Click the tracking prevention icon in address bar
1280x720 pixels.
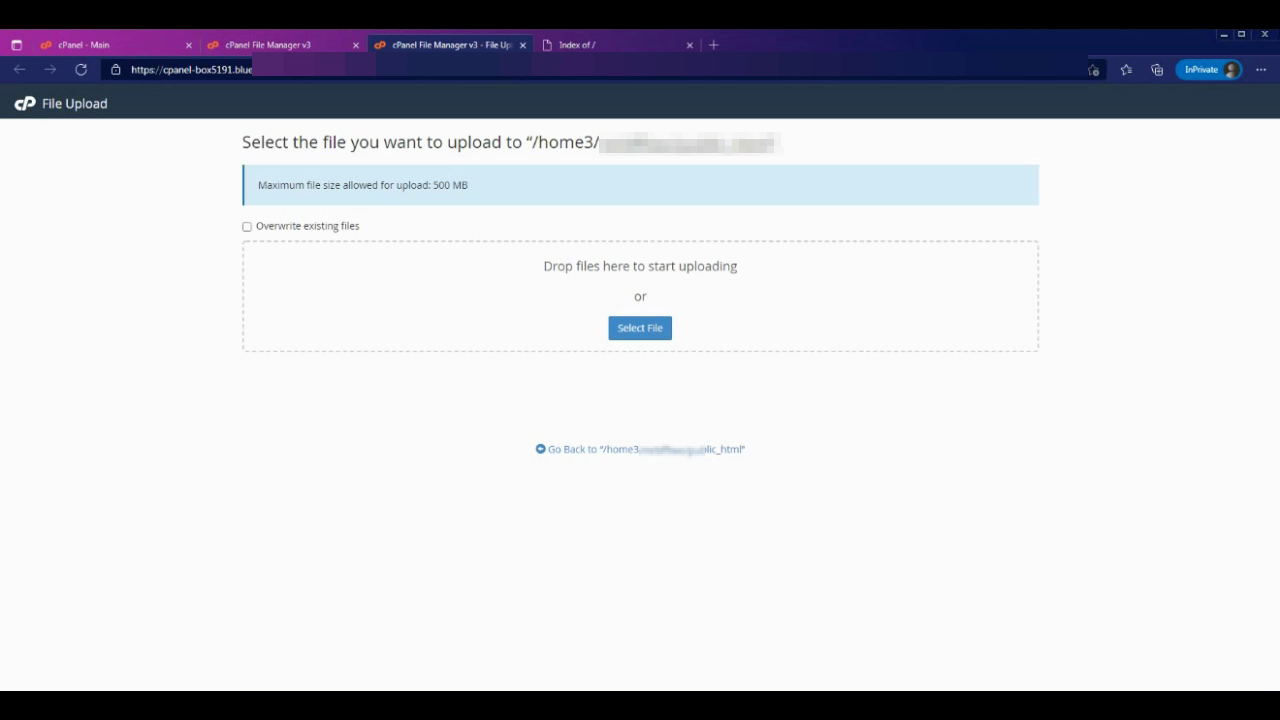click(1093, 70)
